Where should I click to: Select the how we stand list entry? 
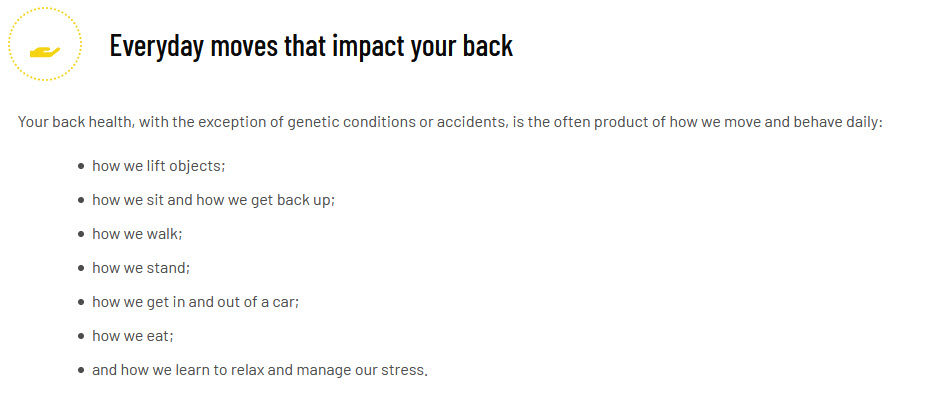tap(141, 268)
